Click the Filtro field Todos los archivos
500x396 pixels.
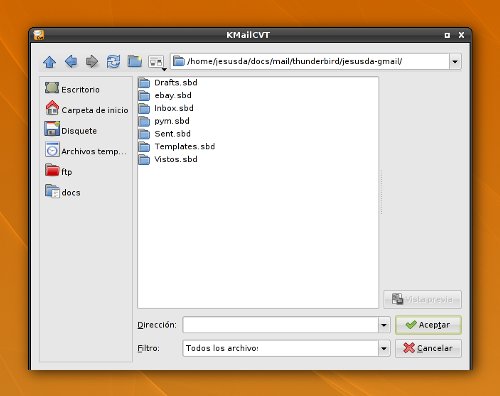pos(280,348)
